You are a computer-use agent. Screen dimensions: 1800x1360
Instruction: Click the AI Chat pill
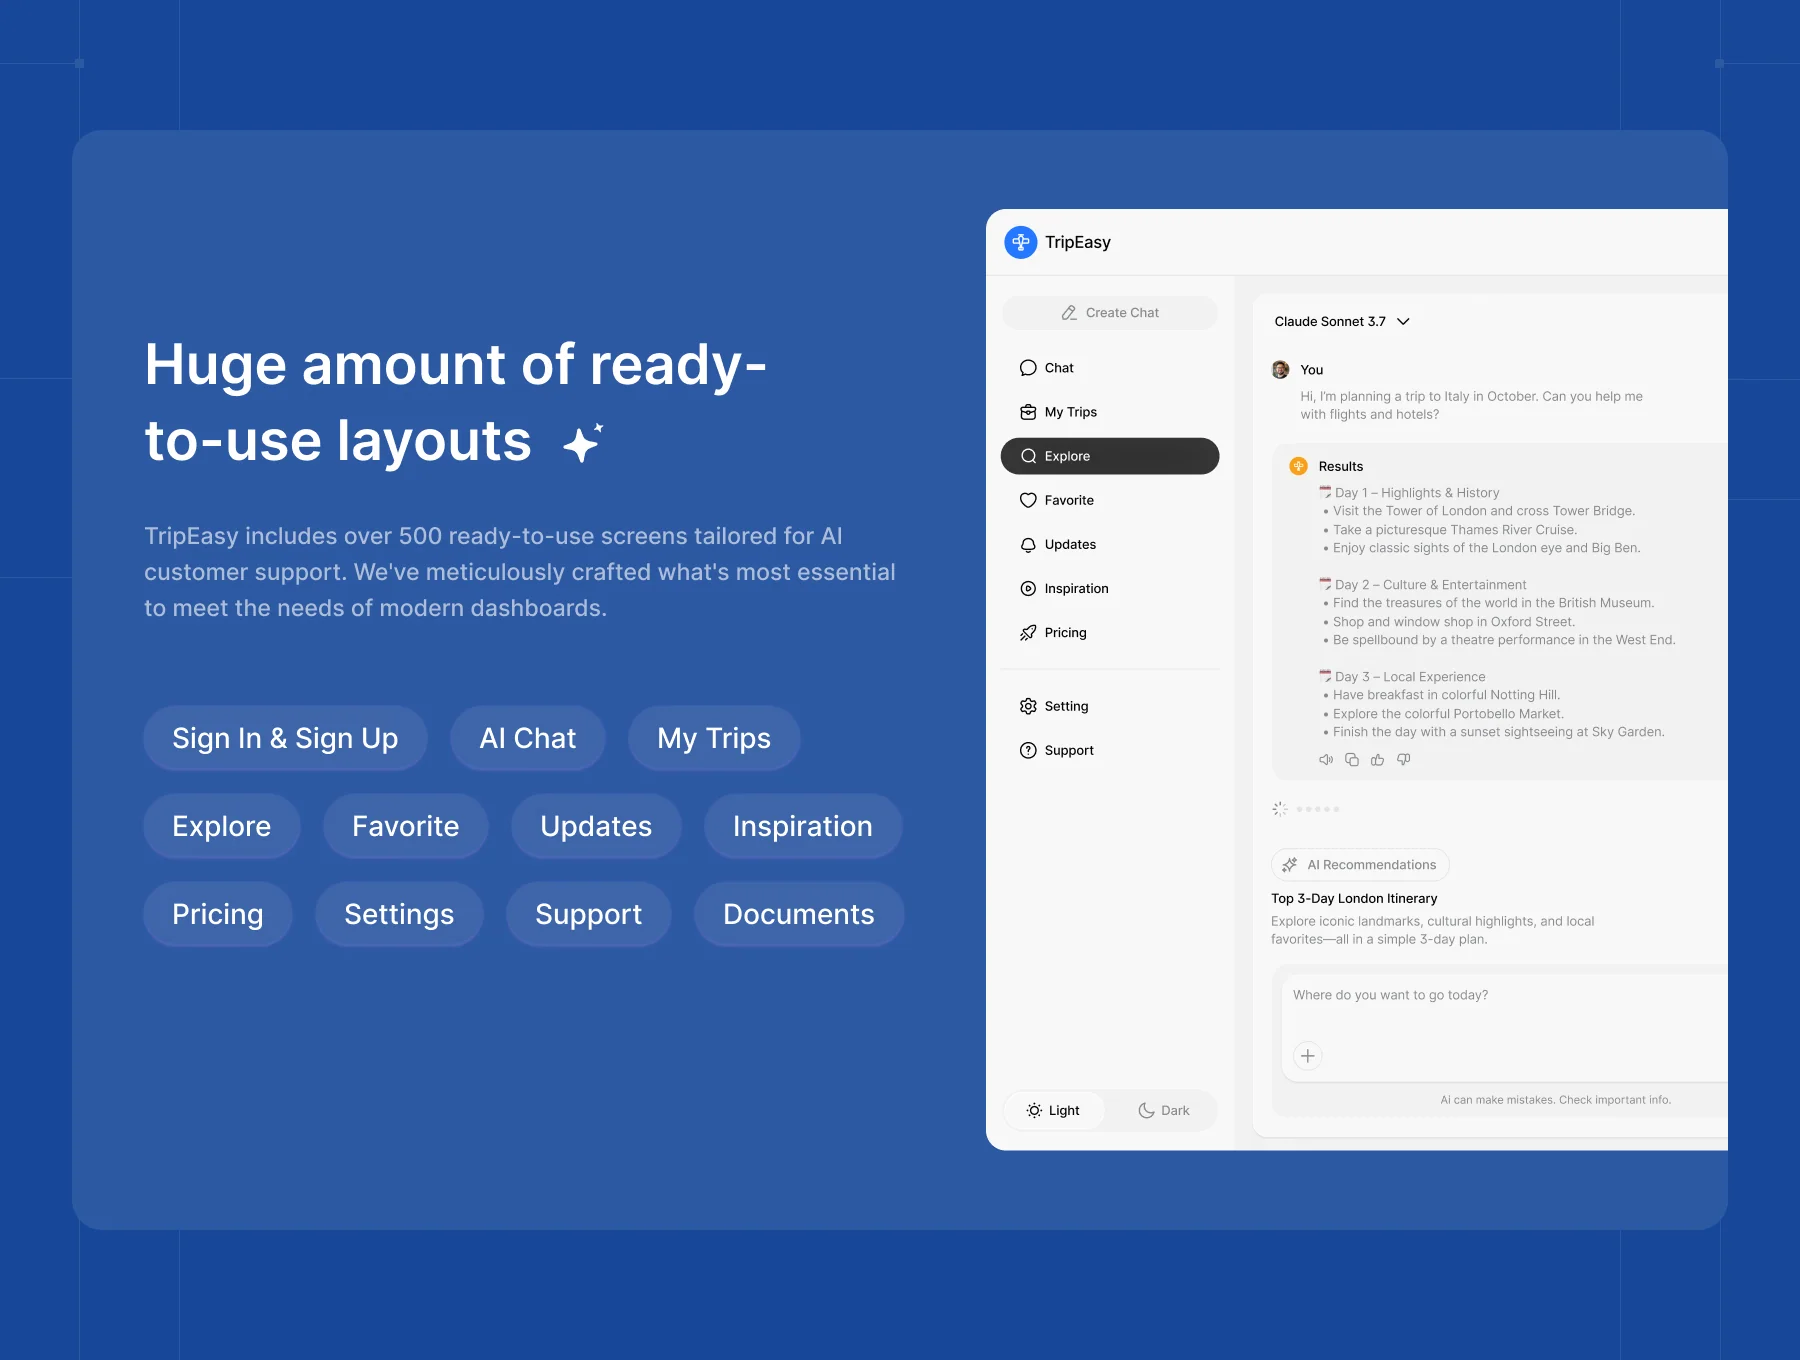528,738
